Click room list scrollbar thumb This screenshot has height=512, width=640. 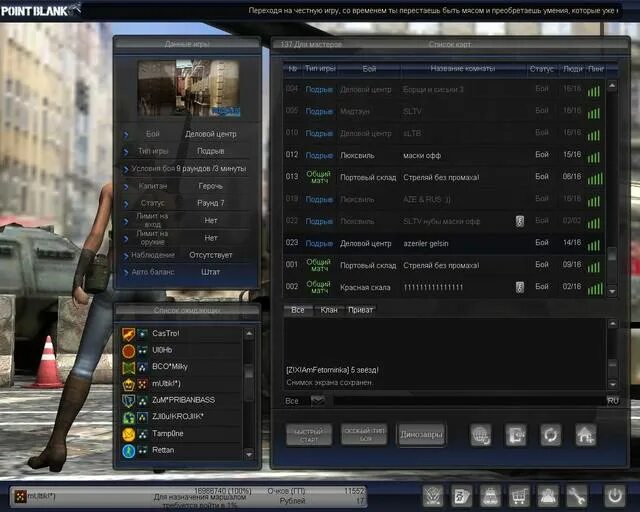(612, 254)
